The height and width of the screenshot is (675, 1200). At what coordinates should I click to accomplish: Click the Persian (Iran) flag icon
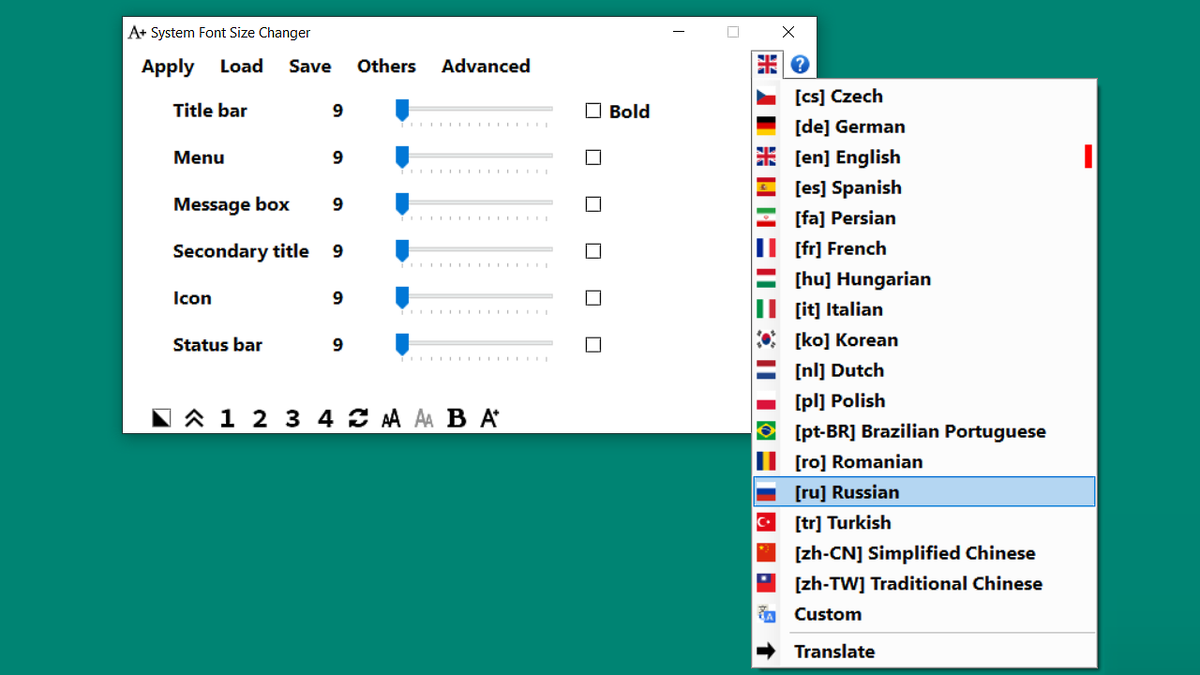(x=766, y=218)
